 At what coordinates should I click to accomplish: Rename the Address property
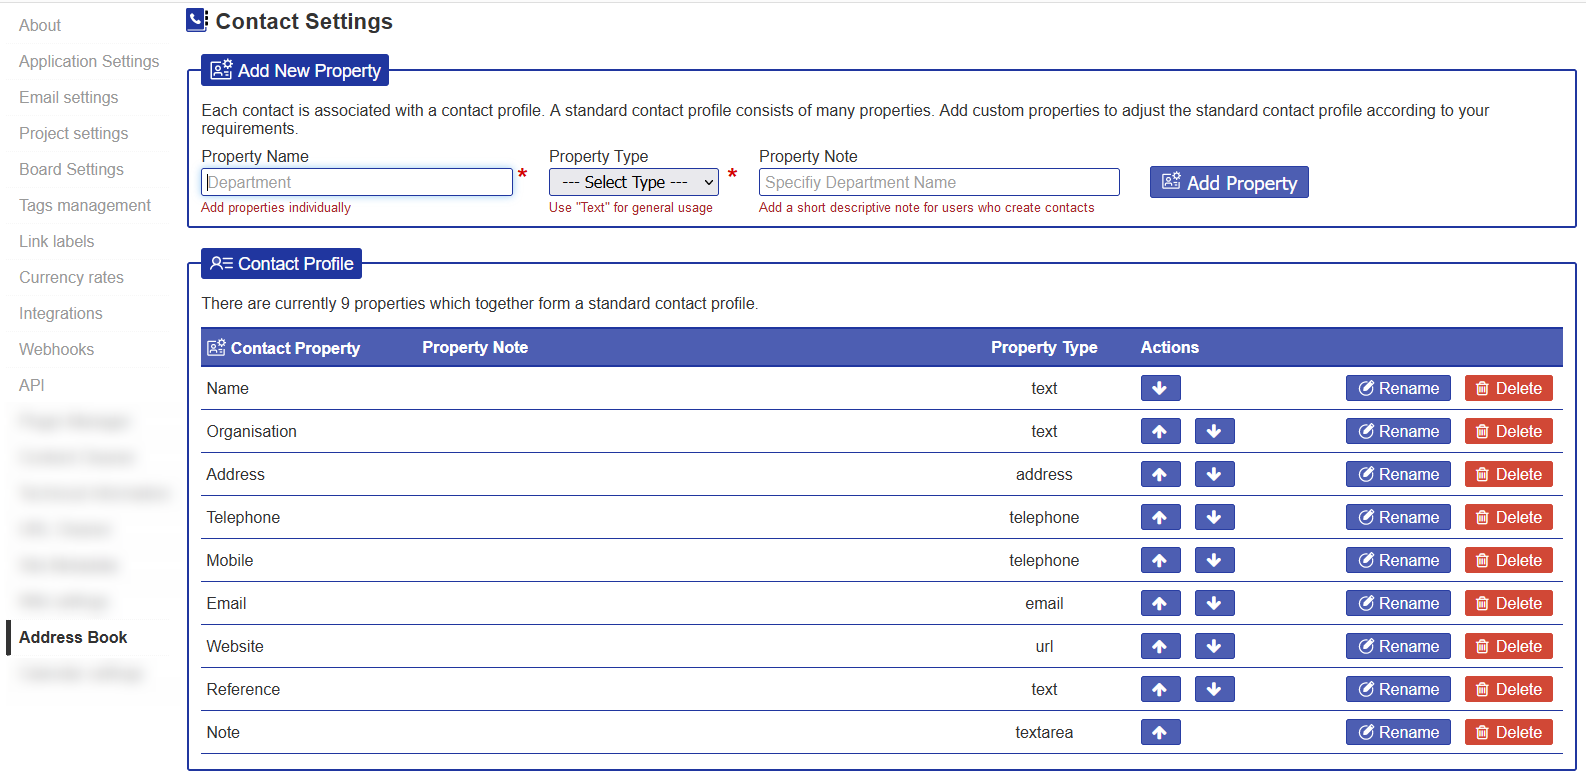click(1398, 474)
